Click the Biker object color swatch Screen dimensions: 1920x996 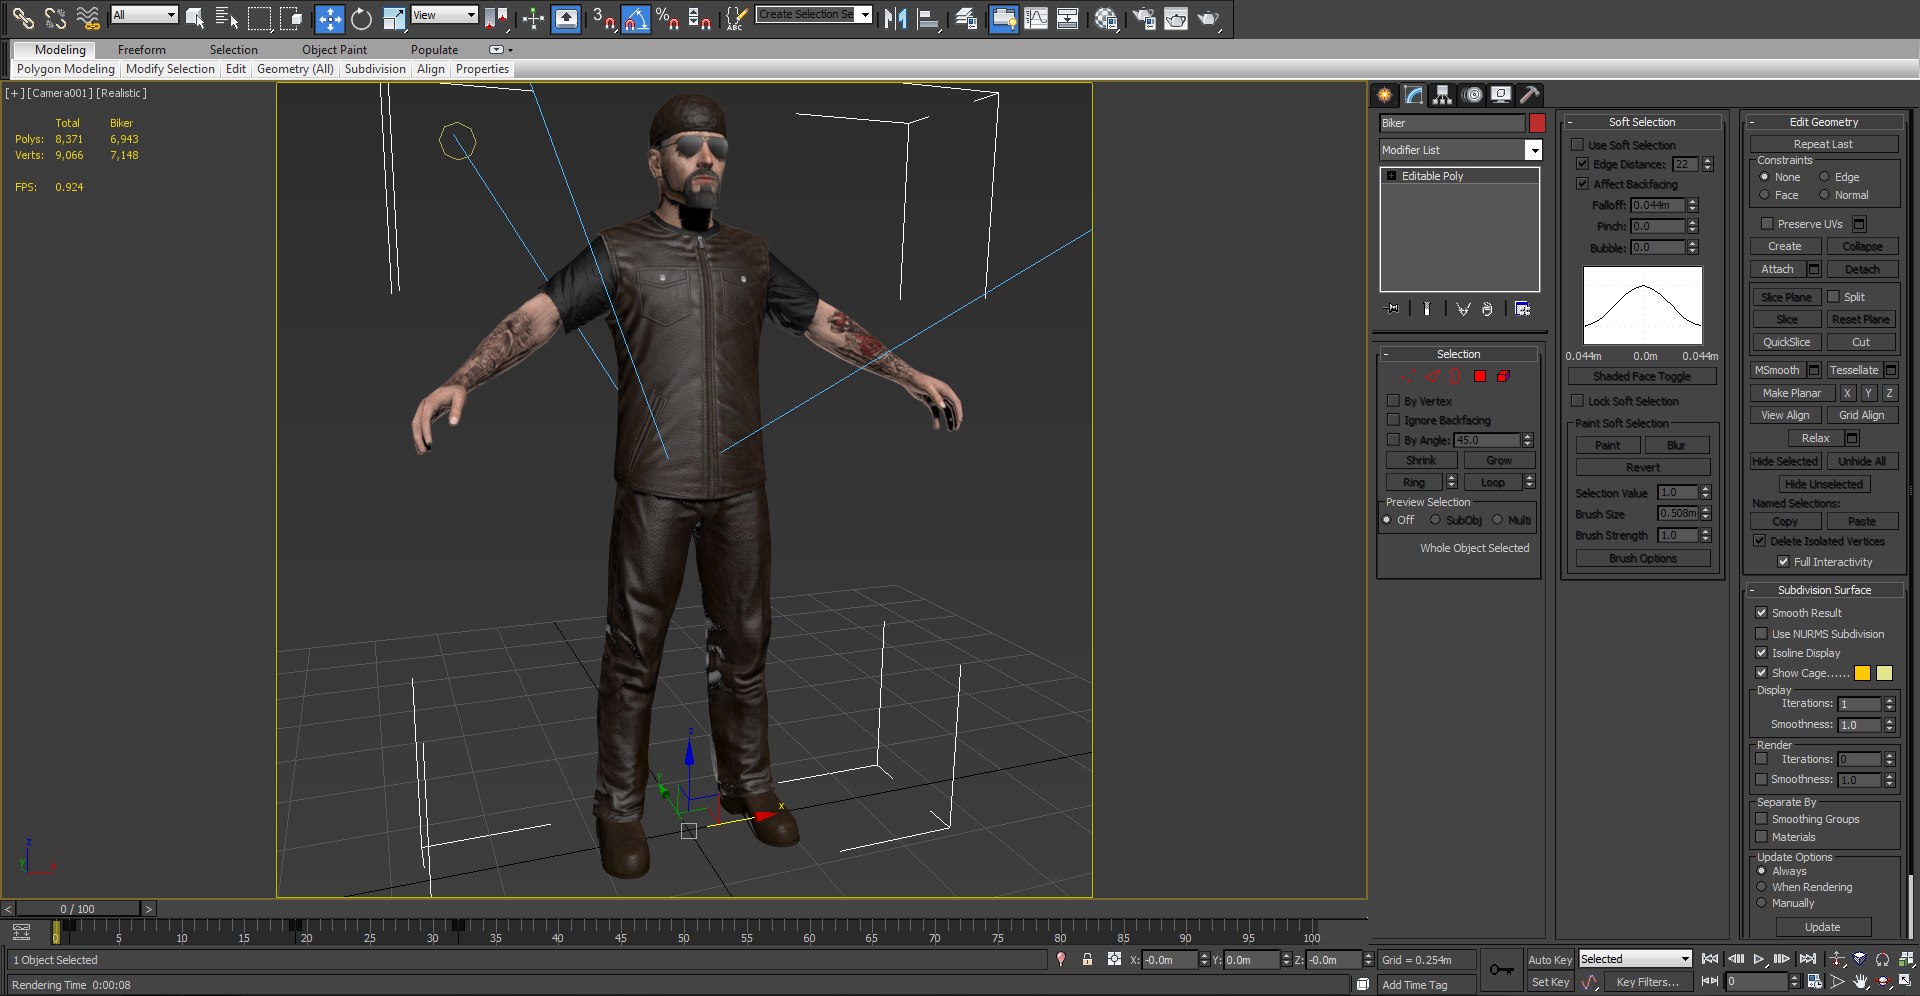[x=1537, y=123]
